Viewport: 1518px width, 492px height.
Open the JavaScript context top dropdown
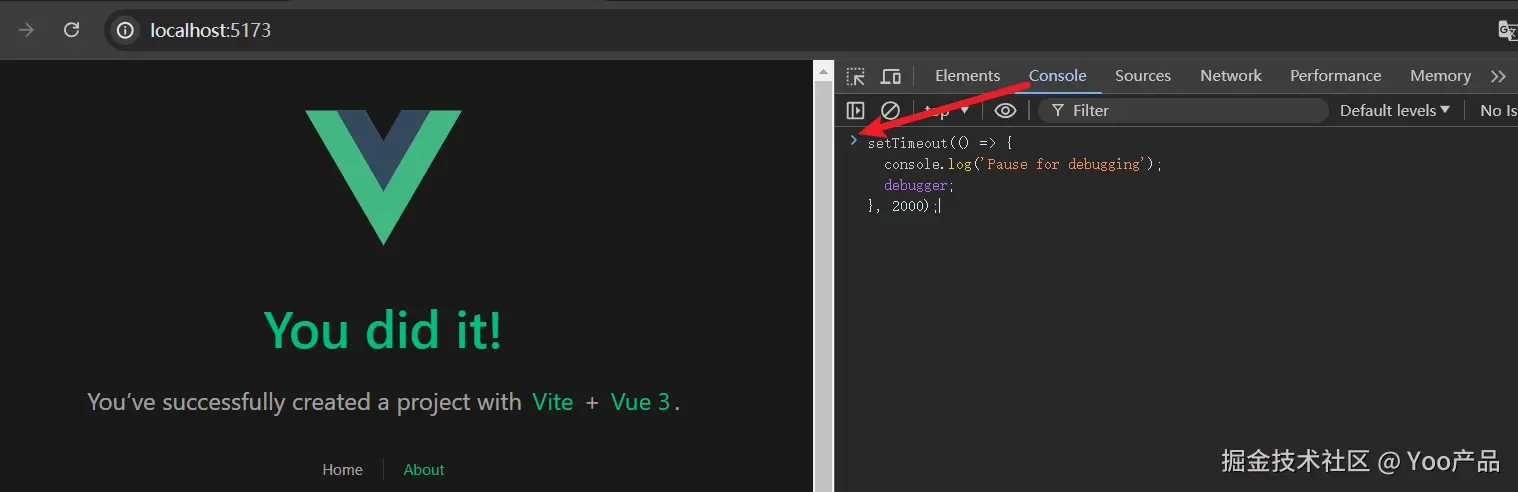click(x=946, y=110)
